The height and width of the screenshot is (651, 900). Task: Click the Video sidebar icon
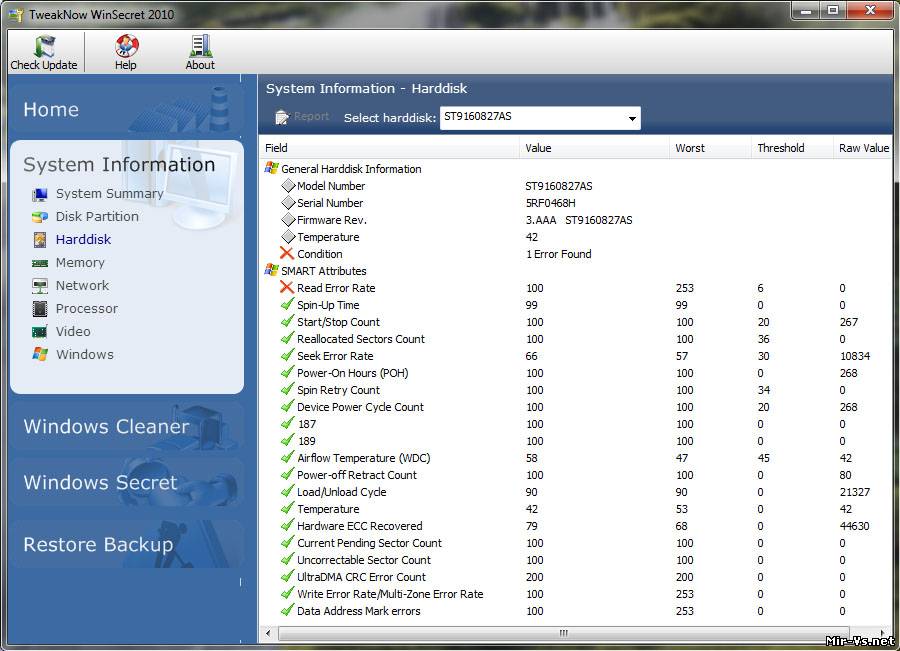point(40,332)
